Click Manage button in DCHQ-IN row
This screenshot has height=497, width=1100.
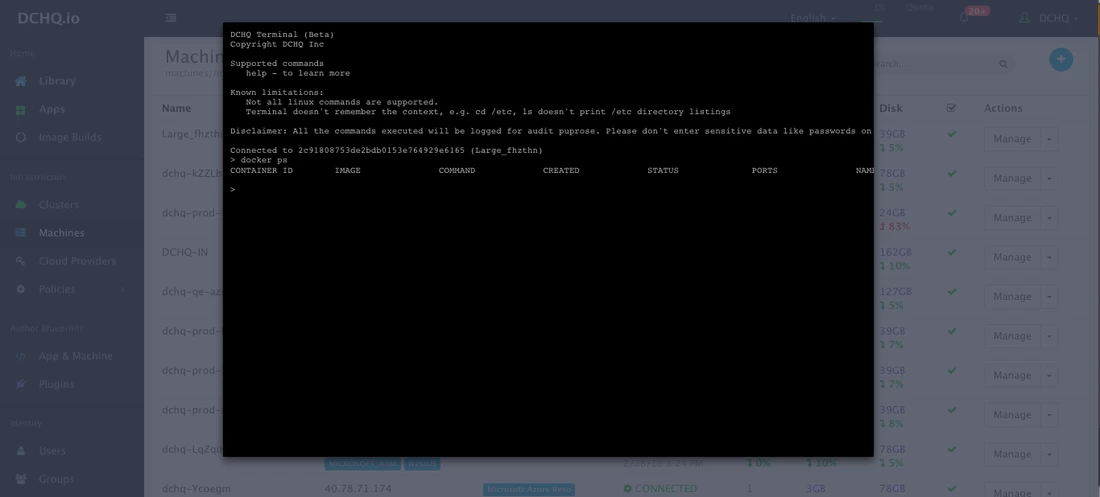point(1012,257)
